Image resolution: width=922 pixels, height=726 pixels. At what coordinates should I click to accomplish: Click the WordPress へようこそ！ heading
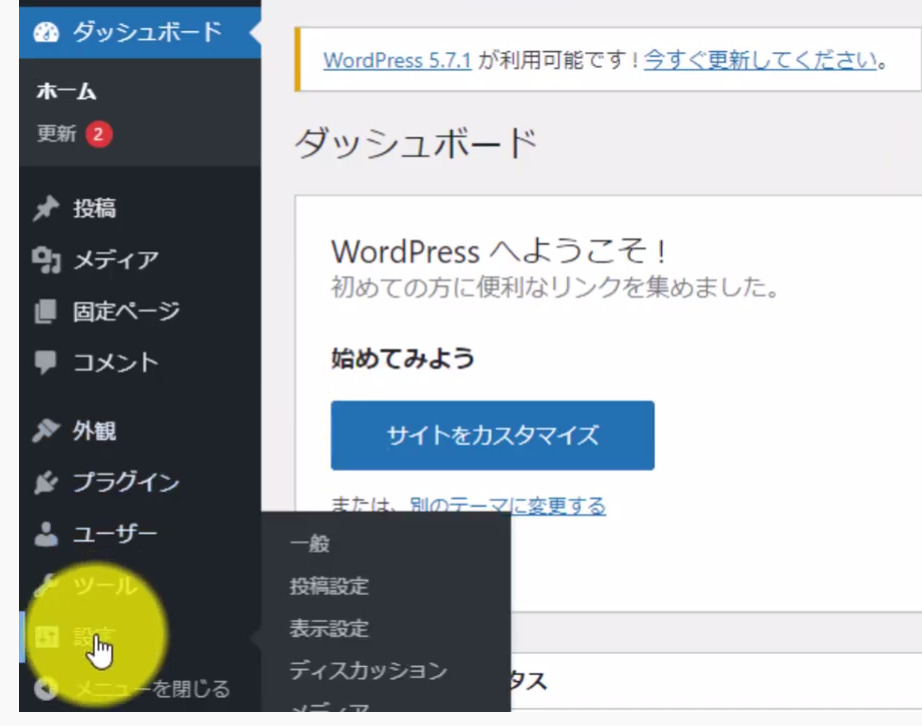click(x=499, y=251)
